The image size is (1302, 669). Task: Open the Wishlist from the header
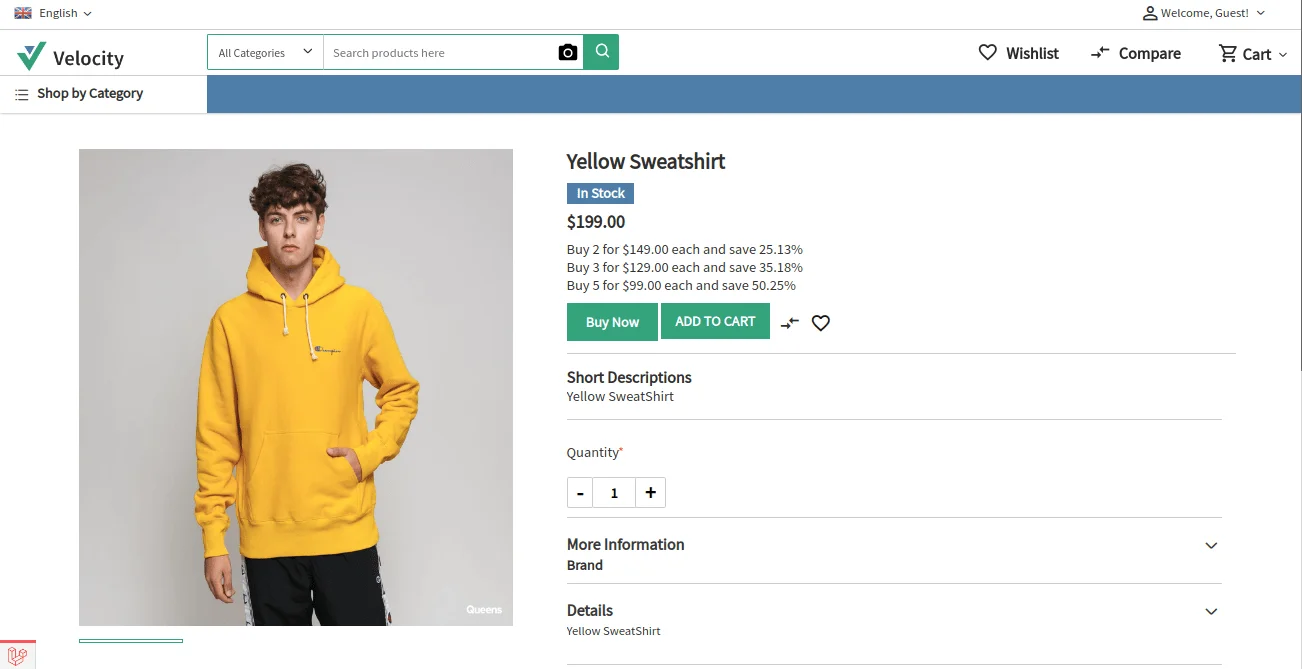(1018, 53)
